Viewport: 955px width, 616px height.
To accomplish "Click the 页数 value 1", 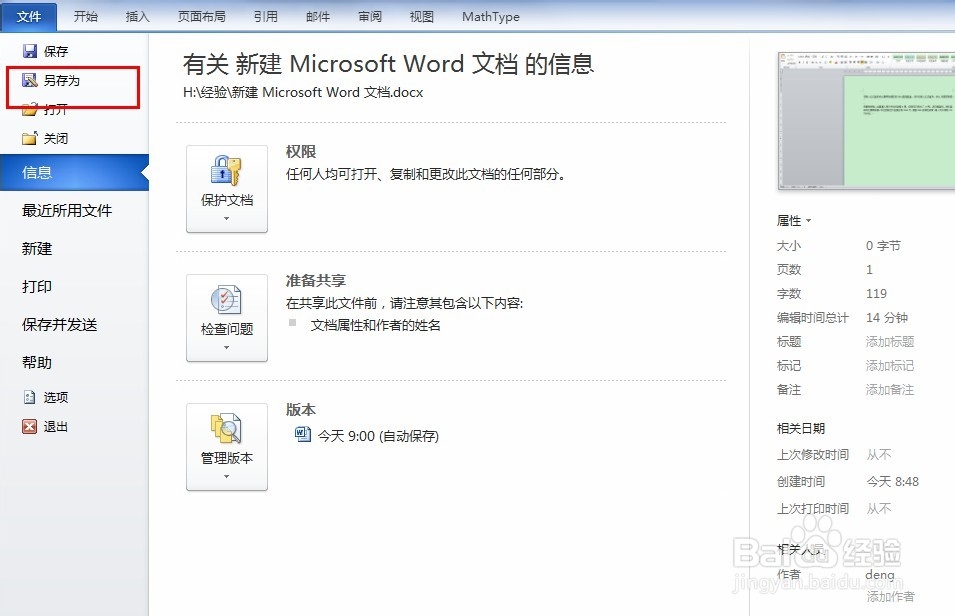I will coord(870,269).
